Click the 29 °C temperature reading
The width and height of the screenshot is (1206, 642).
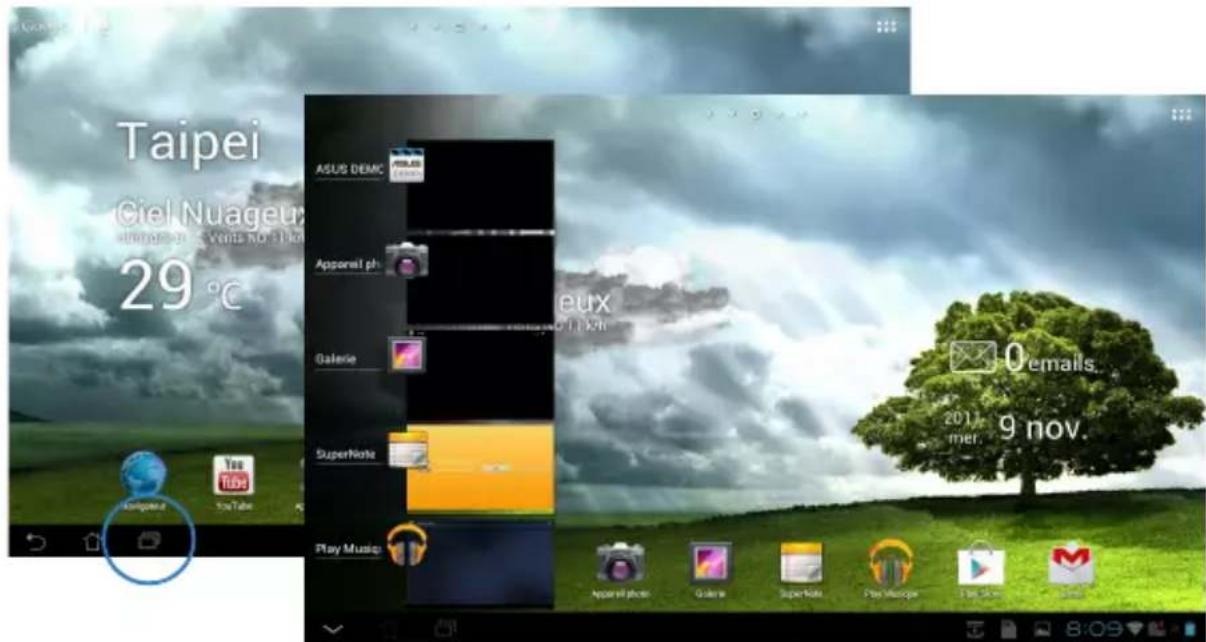click(x=180, y=286)
